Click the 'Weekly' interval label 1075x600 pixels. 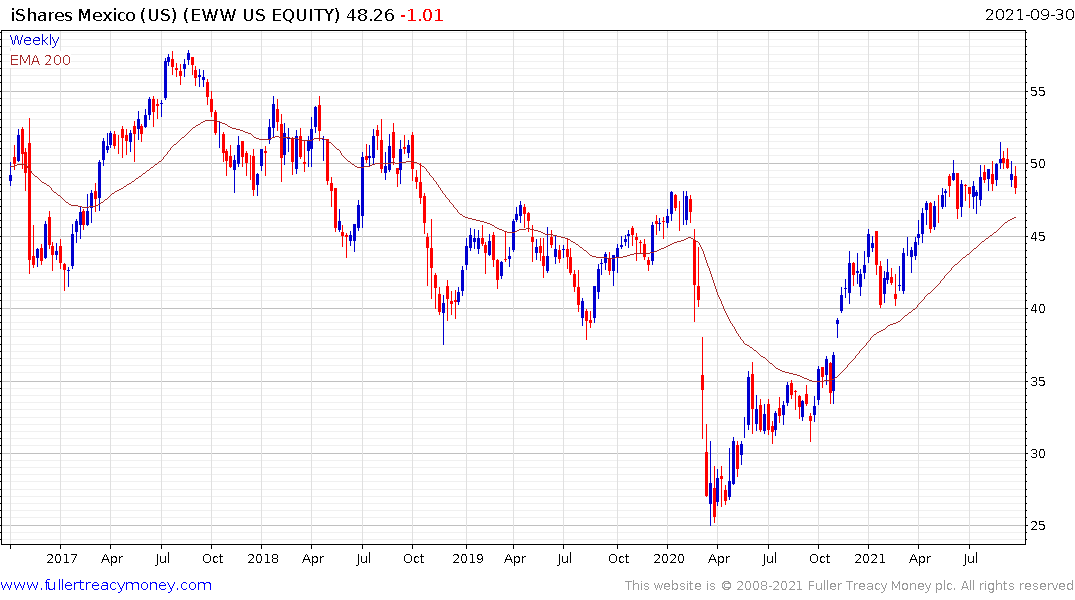[x=34, y=40]
